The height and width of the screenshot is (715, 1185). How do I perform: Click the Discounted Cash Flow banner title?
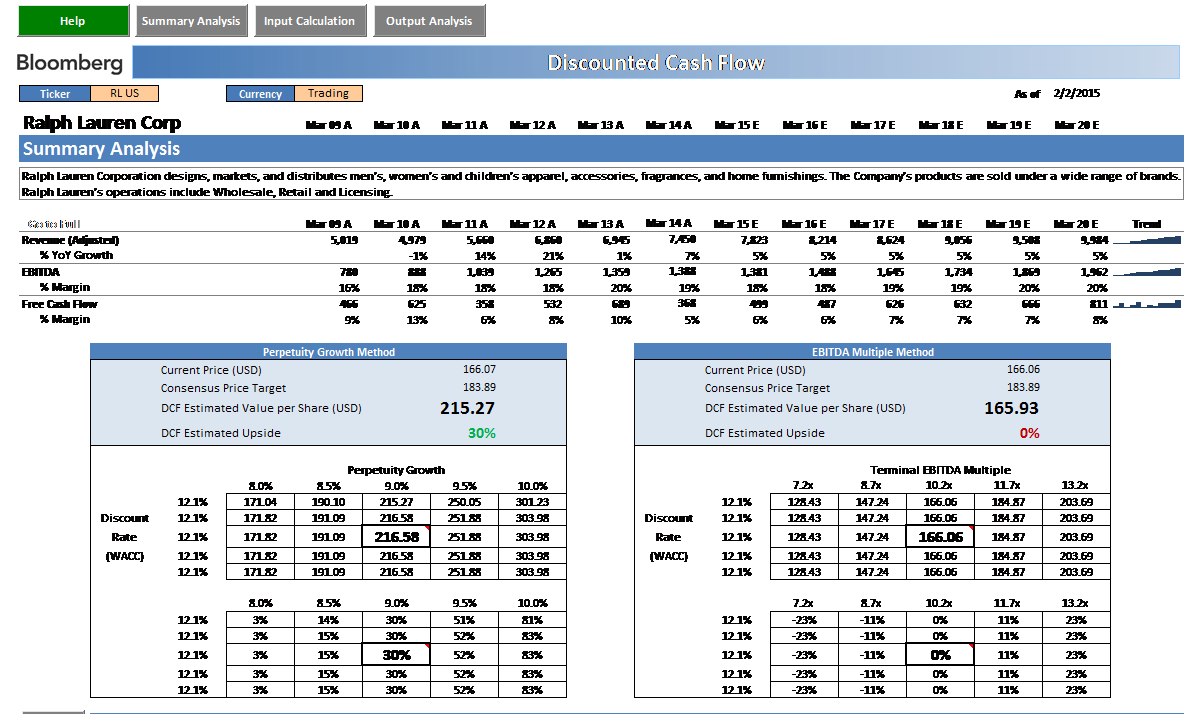656,62
